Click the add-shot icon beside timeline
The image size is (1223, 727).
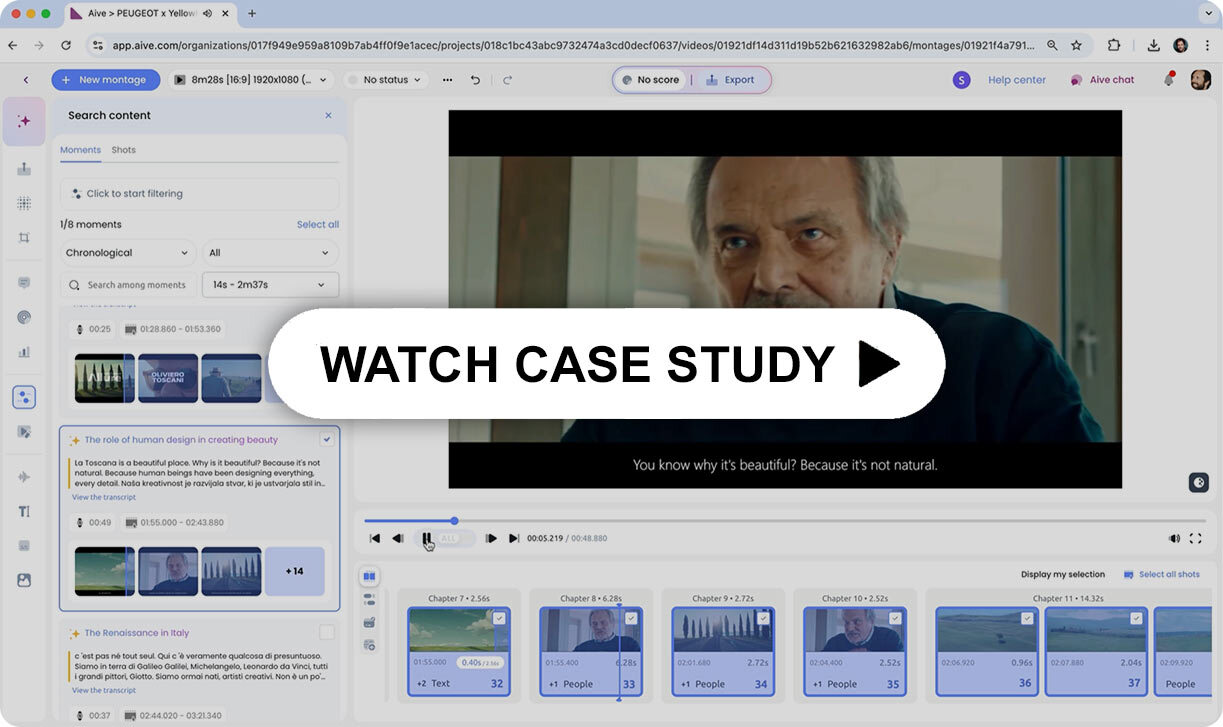(x=370, y=645)
